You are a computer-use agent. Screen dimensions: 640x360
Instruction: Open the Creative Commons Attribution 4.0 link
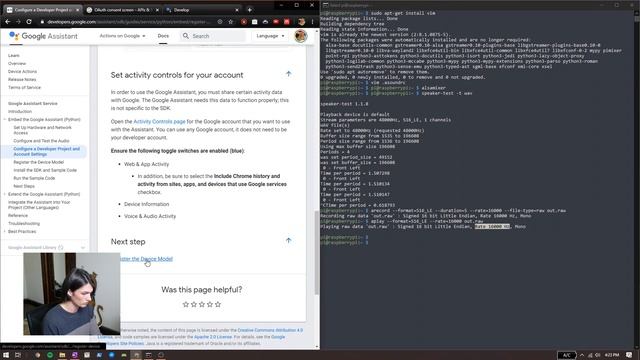coord(270,330)
